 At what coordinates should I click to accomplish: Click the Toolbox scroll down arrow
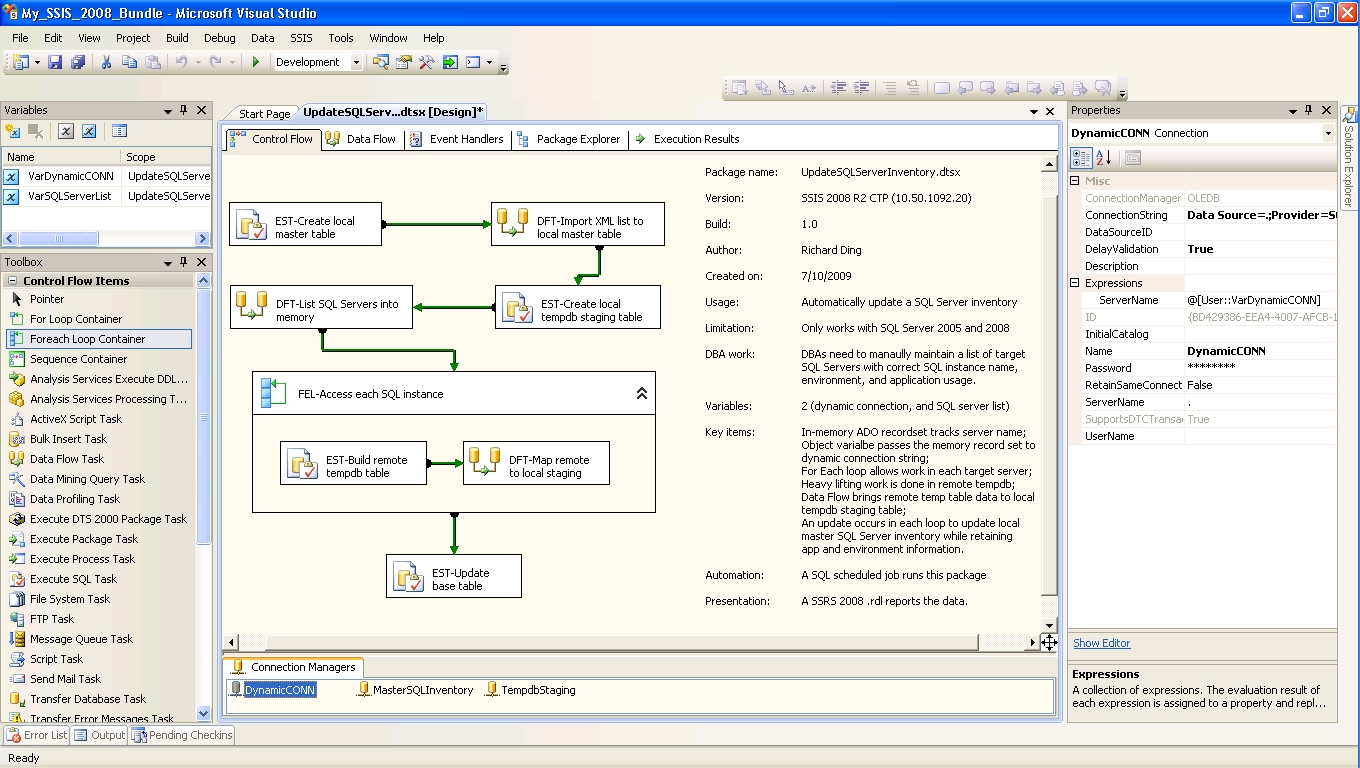coord(204,713)
